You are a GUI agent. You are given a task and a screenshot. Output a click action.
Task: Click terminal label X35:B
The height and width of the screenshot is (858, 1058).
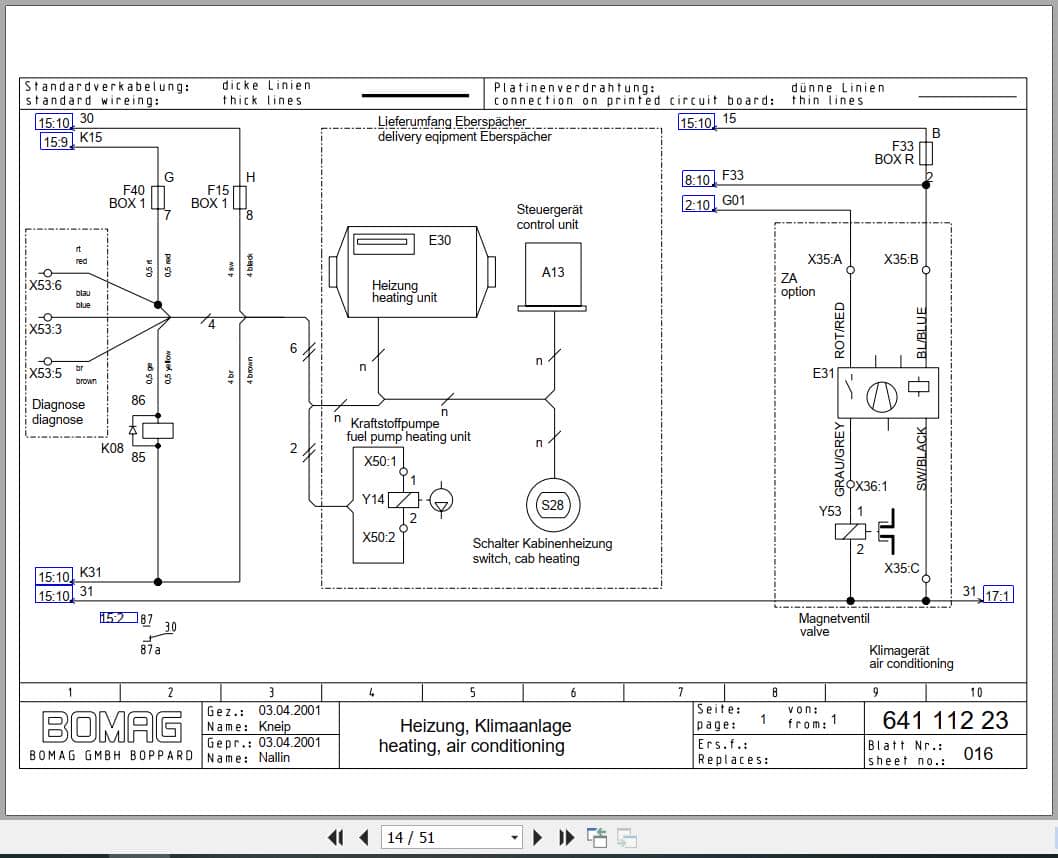pyautogui.click(x=901, y=259)
